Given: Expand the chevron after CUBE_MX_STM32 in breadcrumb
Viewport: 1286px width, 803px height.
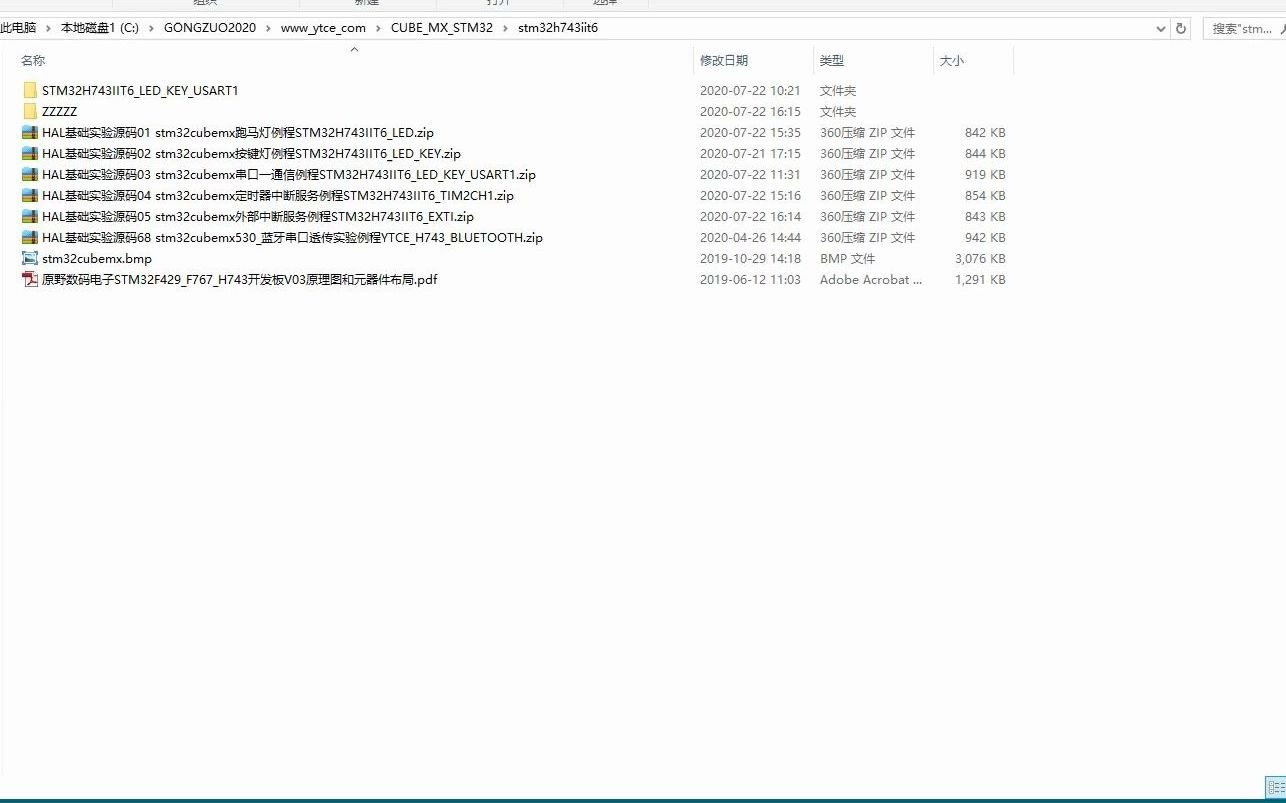Looking at the screenshot, I should point(505,28).
